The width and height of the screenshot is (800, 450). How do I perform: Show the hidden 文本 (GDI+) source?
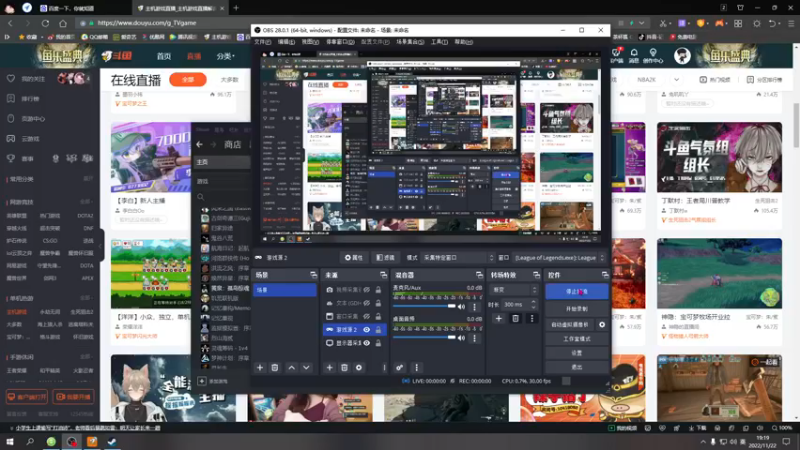366,303
